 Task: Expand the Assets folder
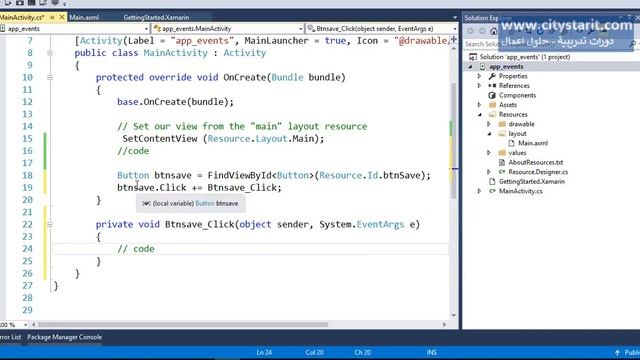point(480,105)
